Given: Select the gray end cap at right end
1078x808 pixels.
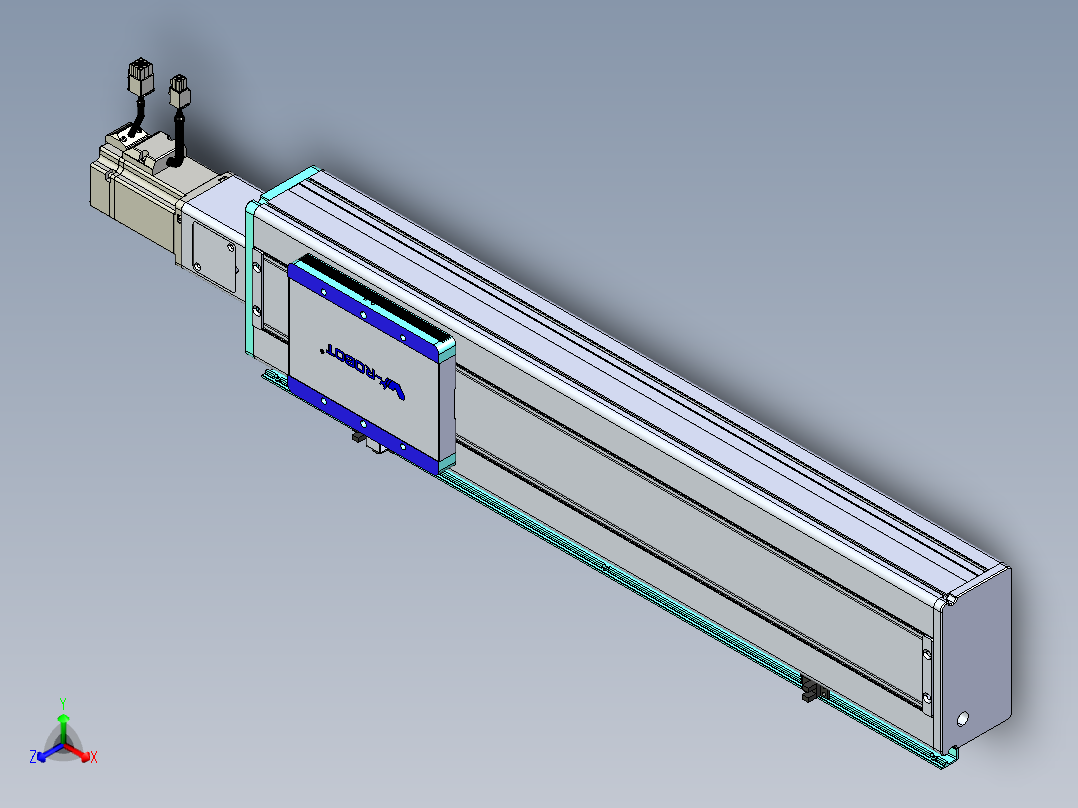Looking at the screenshot, I should coord(975,660).
